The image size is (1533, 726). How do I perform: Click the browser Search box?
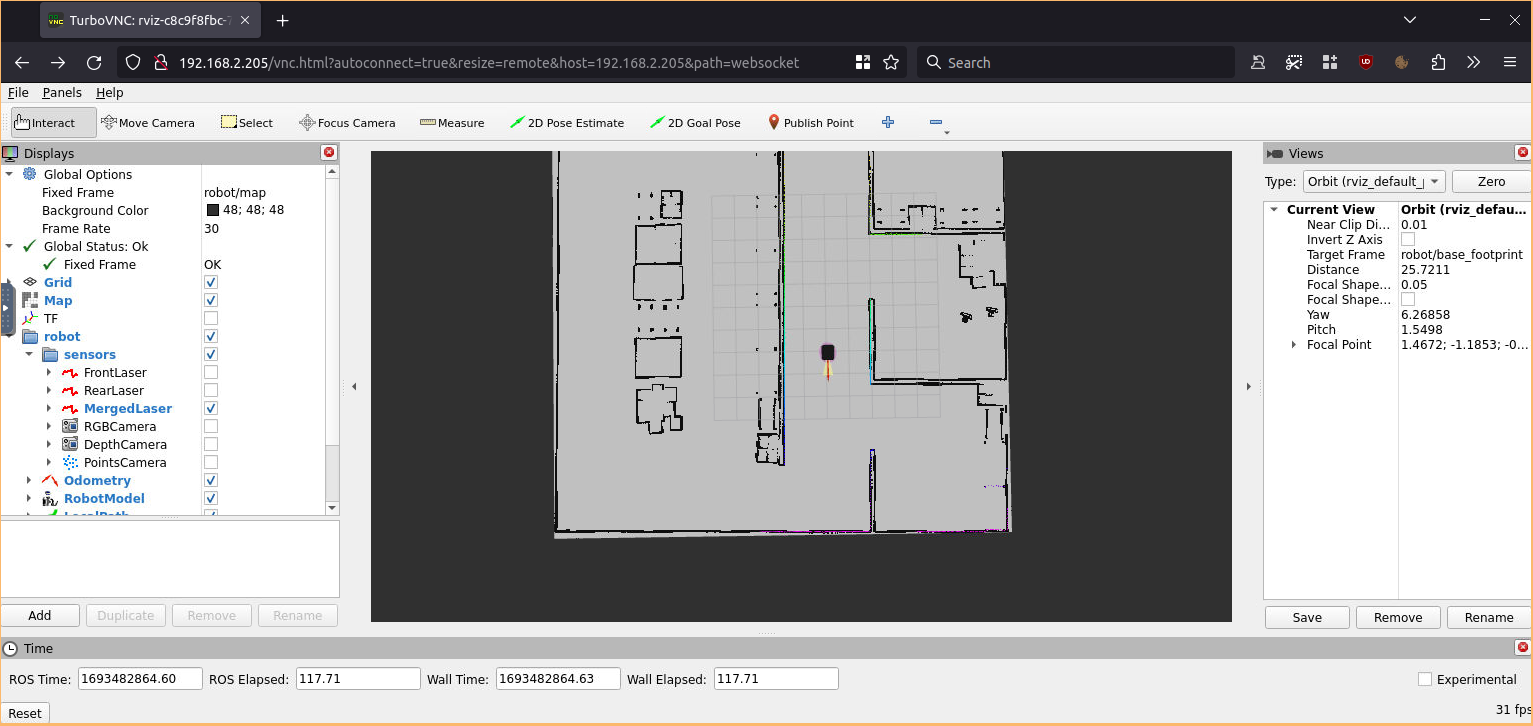[1075, 62]
